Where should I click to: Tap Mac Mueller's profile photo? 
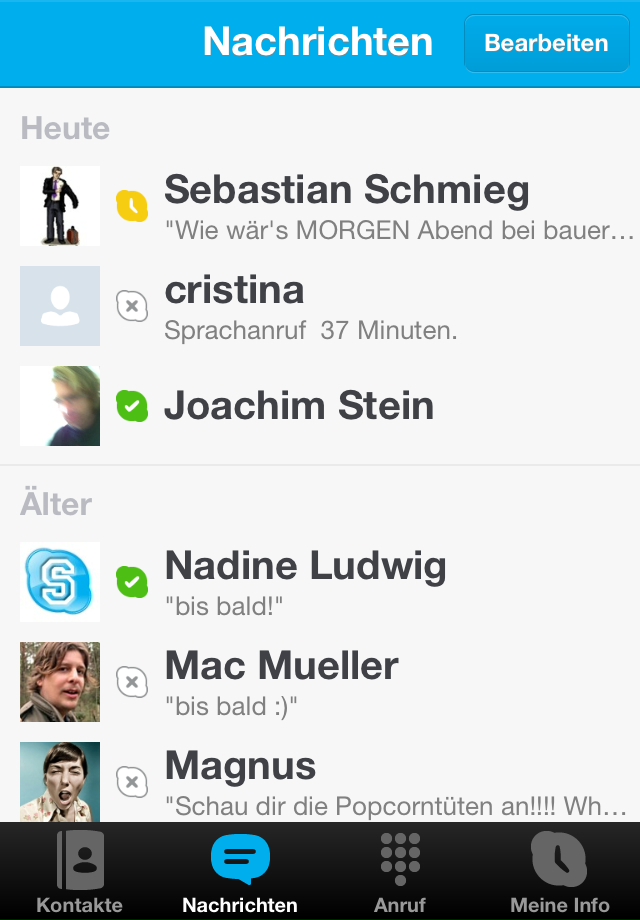tap(60, 682)
